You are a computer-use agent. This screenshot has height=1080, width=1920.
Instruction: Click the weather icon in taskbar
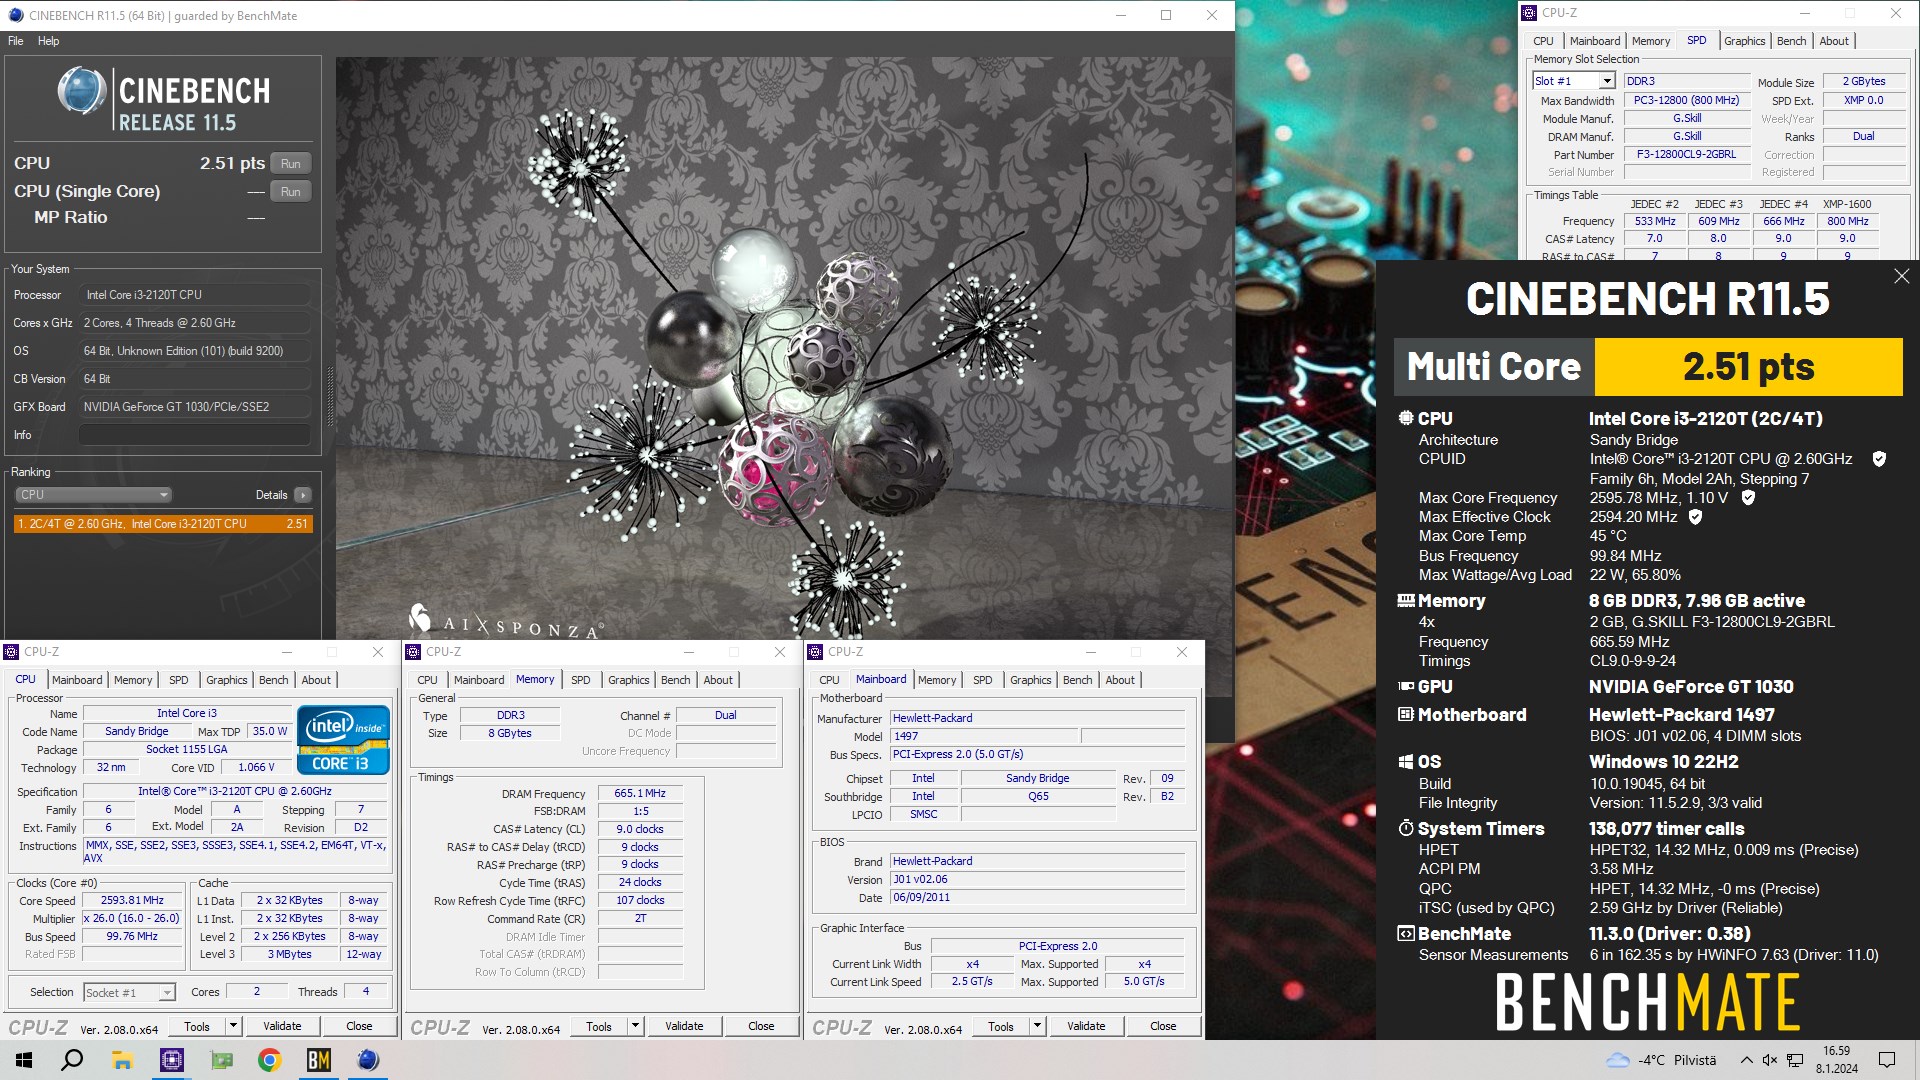1617,1060
